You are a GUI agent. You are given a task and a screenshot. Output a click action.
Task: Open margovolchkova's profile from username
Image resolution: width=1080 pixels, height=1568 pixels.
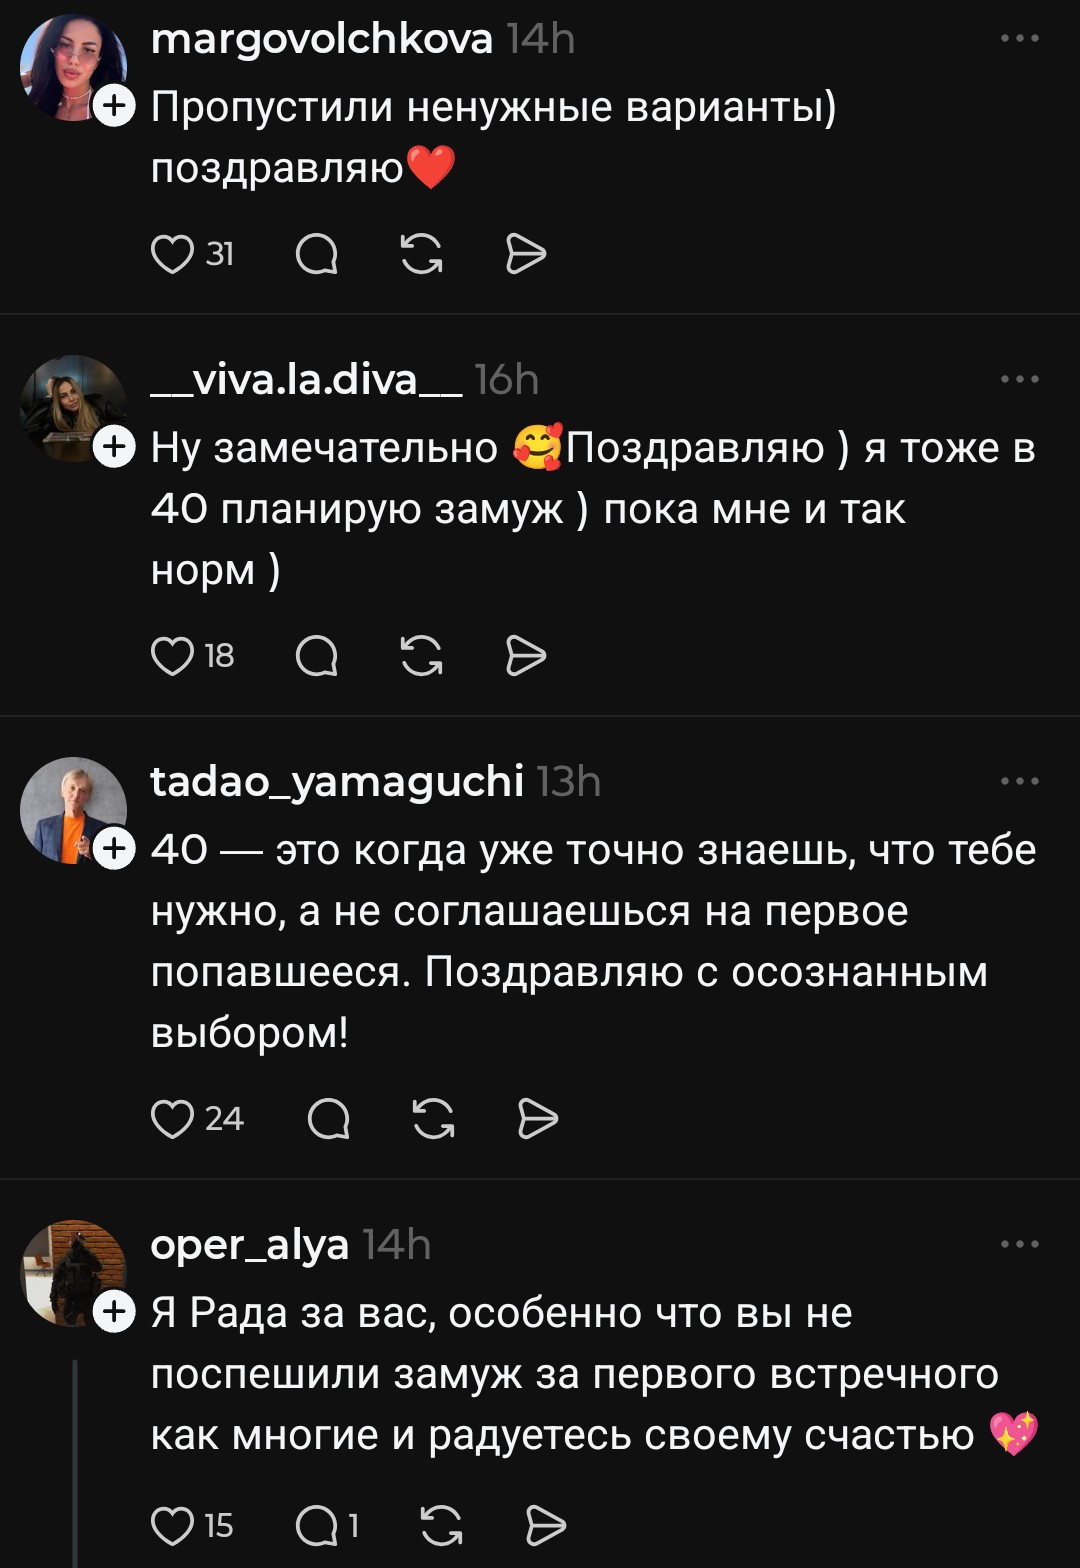click(x=321, y=39)
